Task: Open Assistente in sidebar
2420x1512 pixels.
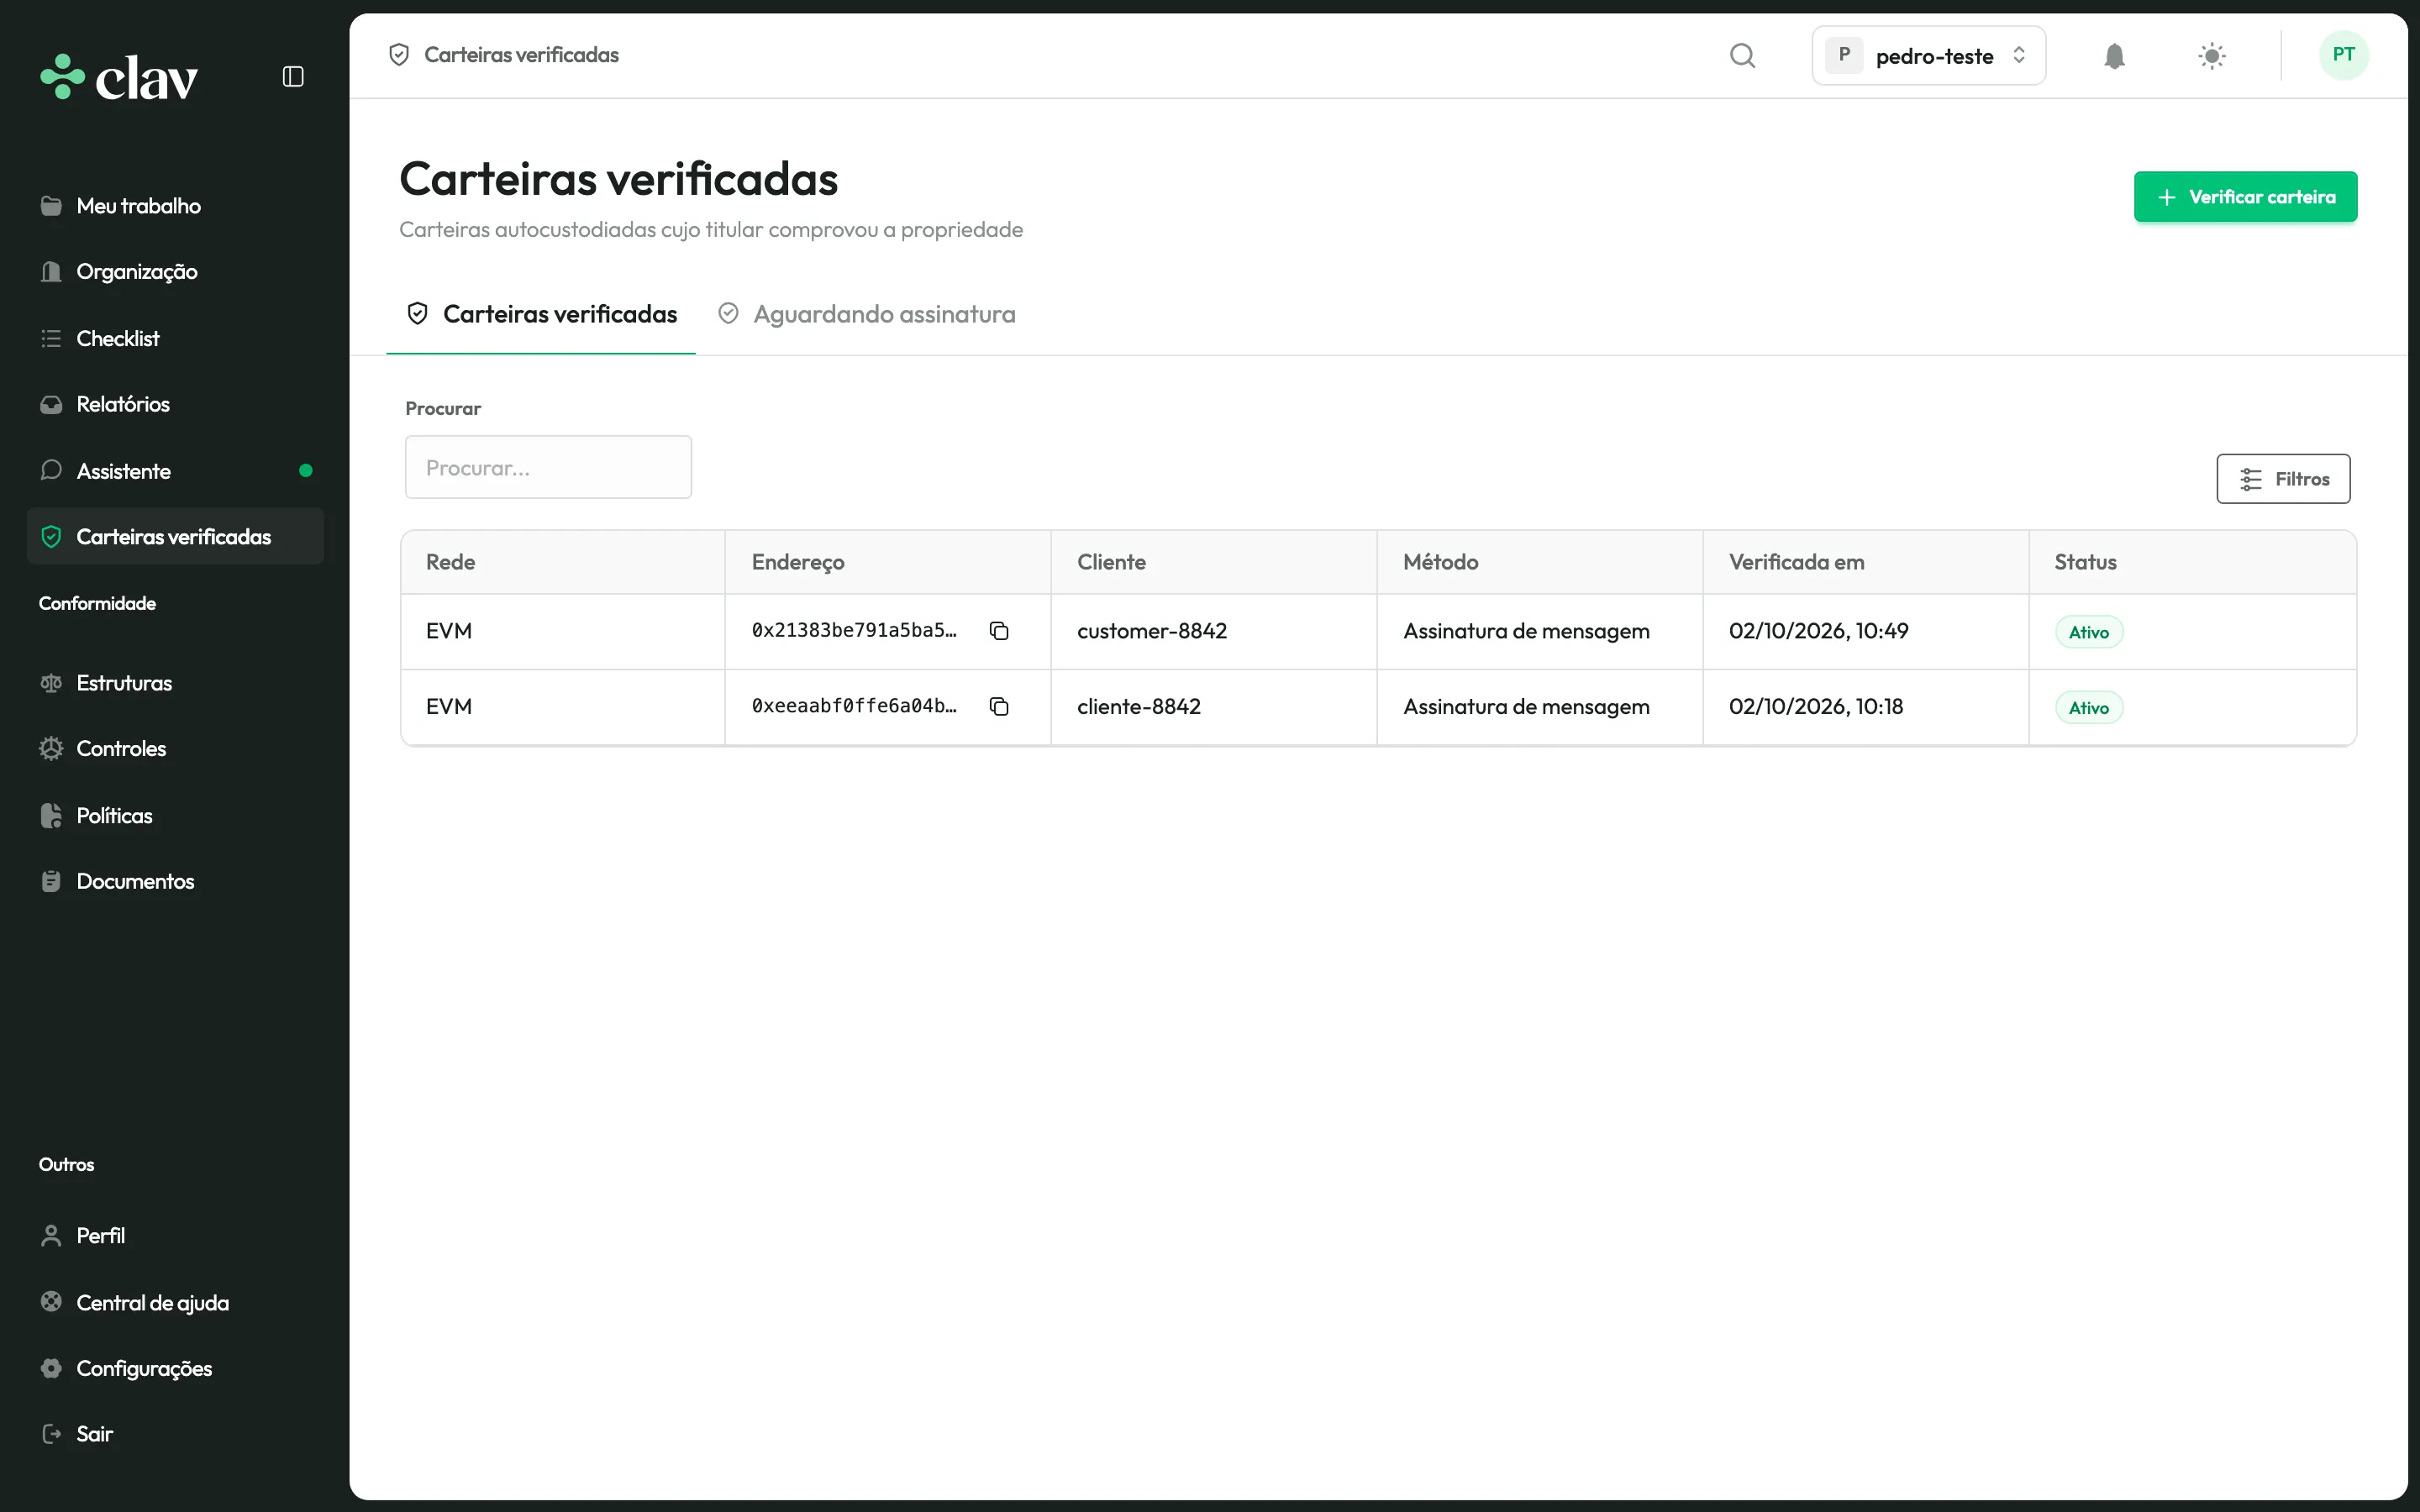Action: [x=176, y=471]
